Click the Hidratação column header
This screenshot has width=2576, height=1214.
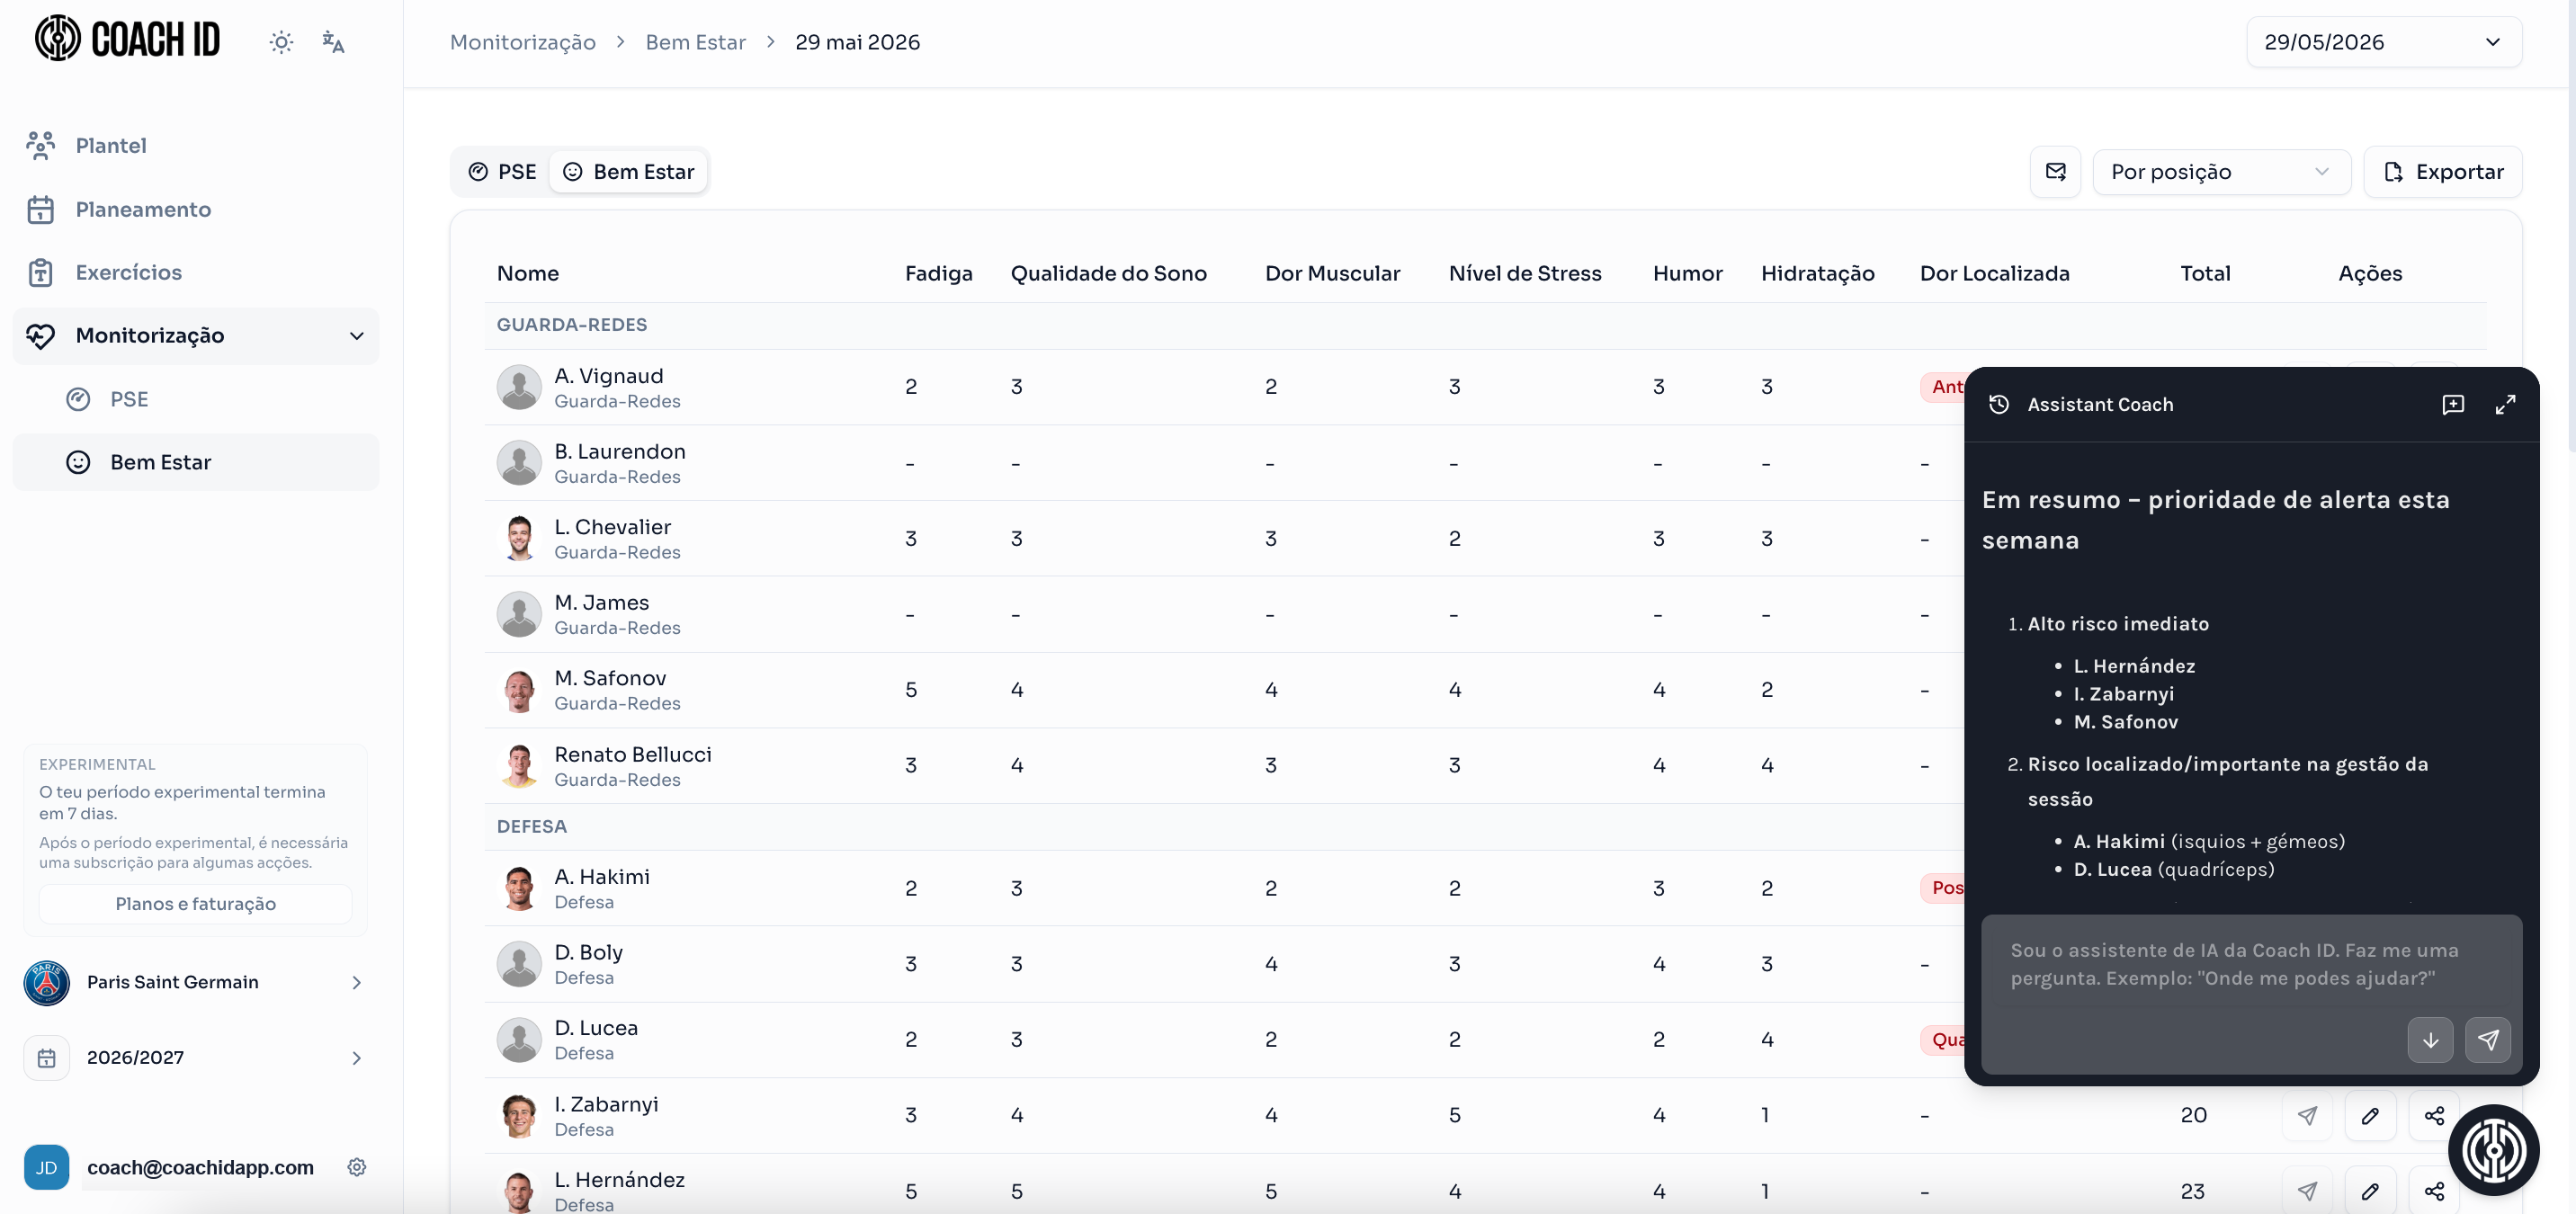click(x=1817, y=273)
